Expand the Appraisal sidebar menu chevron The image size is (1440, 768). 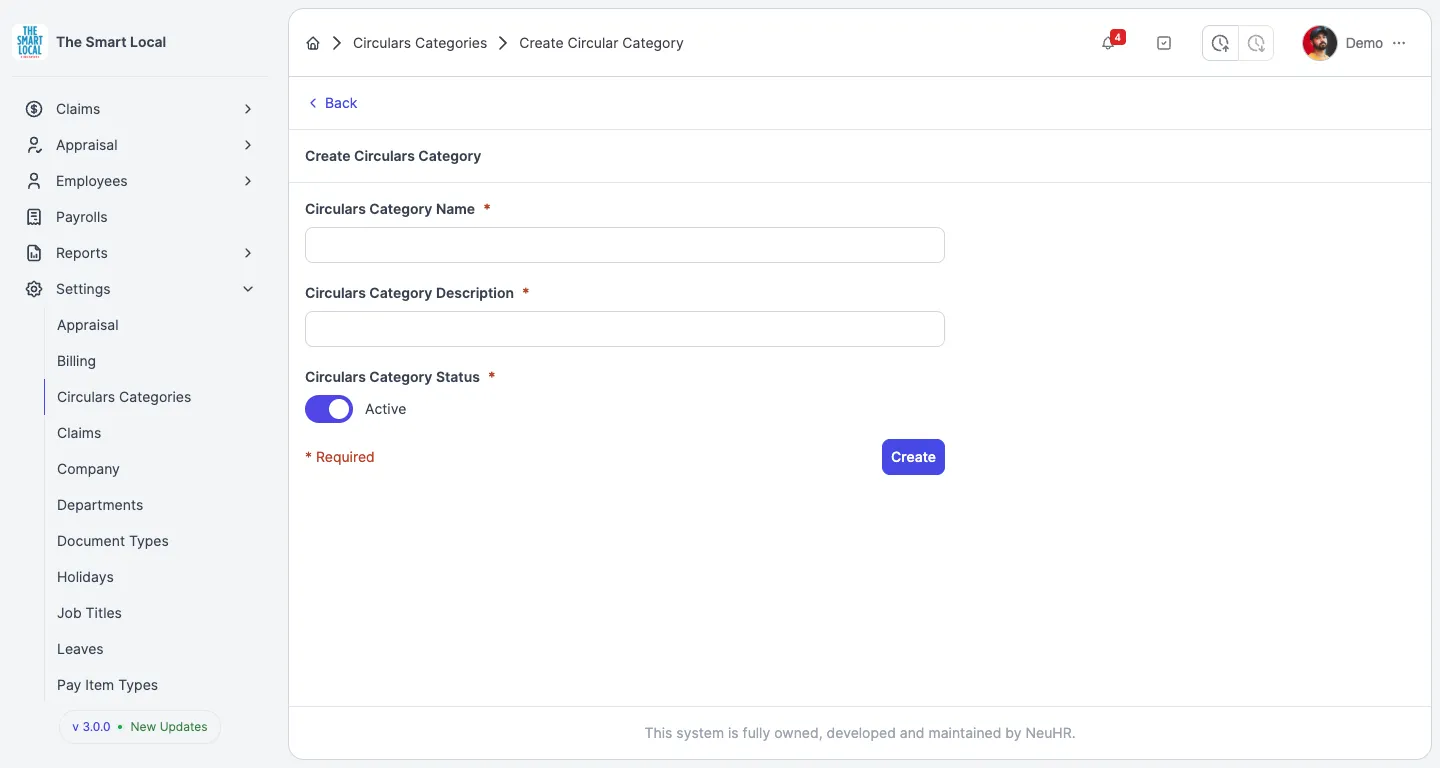tap(248, 145)
